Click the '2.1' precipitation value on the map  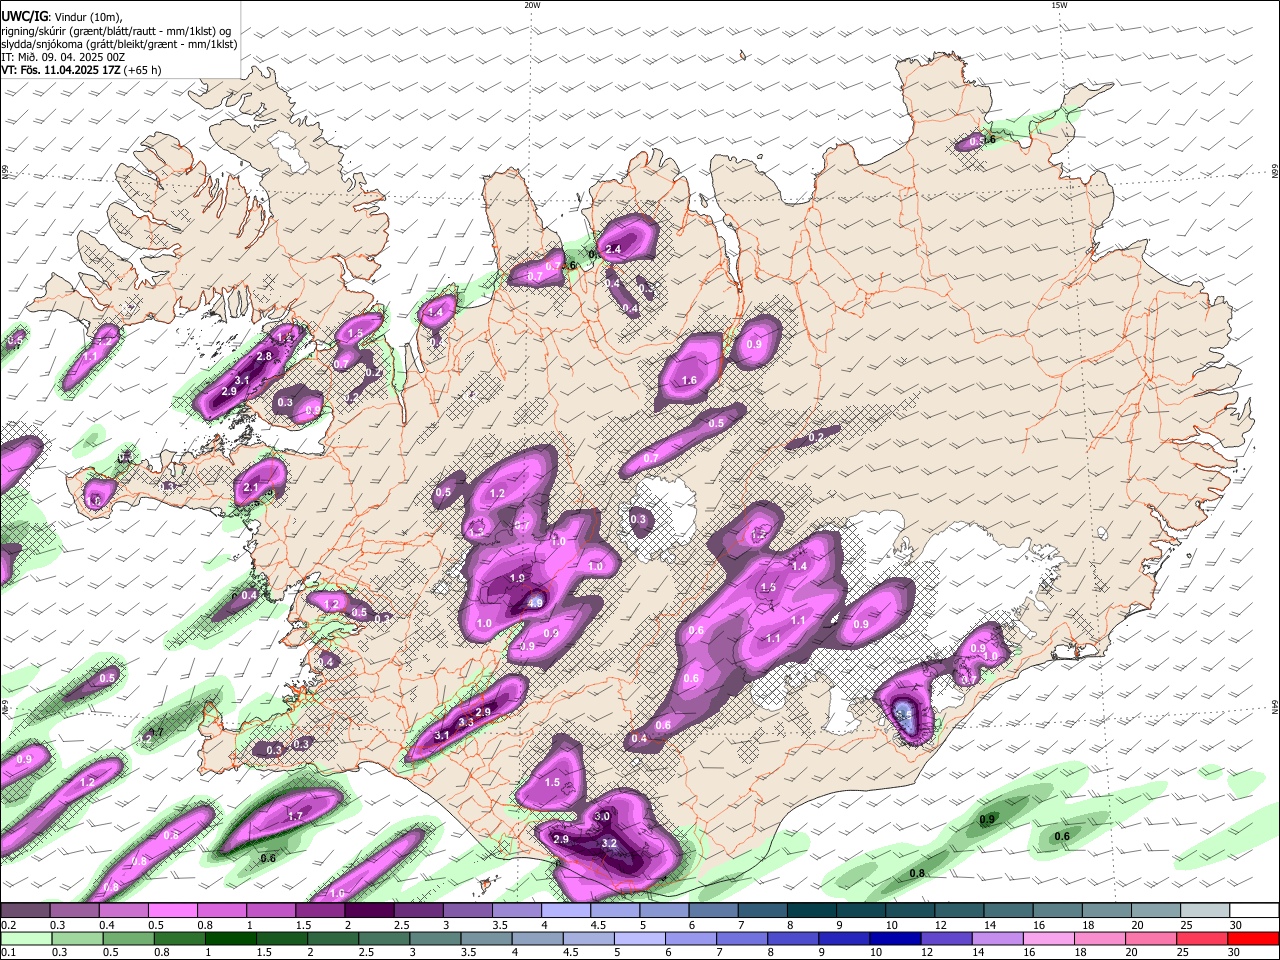pyautogui.click(x=252, y=488)
